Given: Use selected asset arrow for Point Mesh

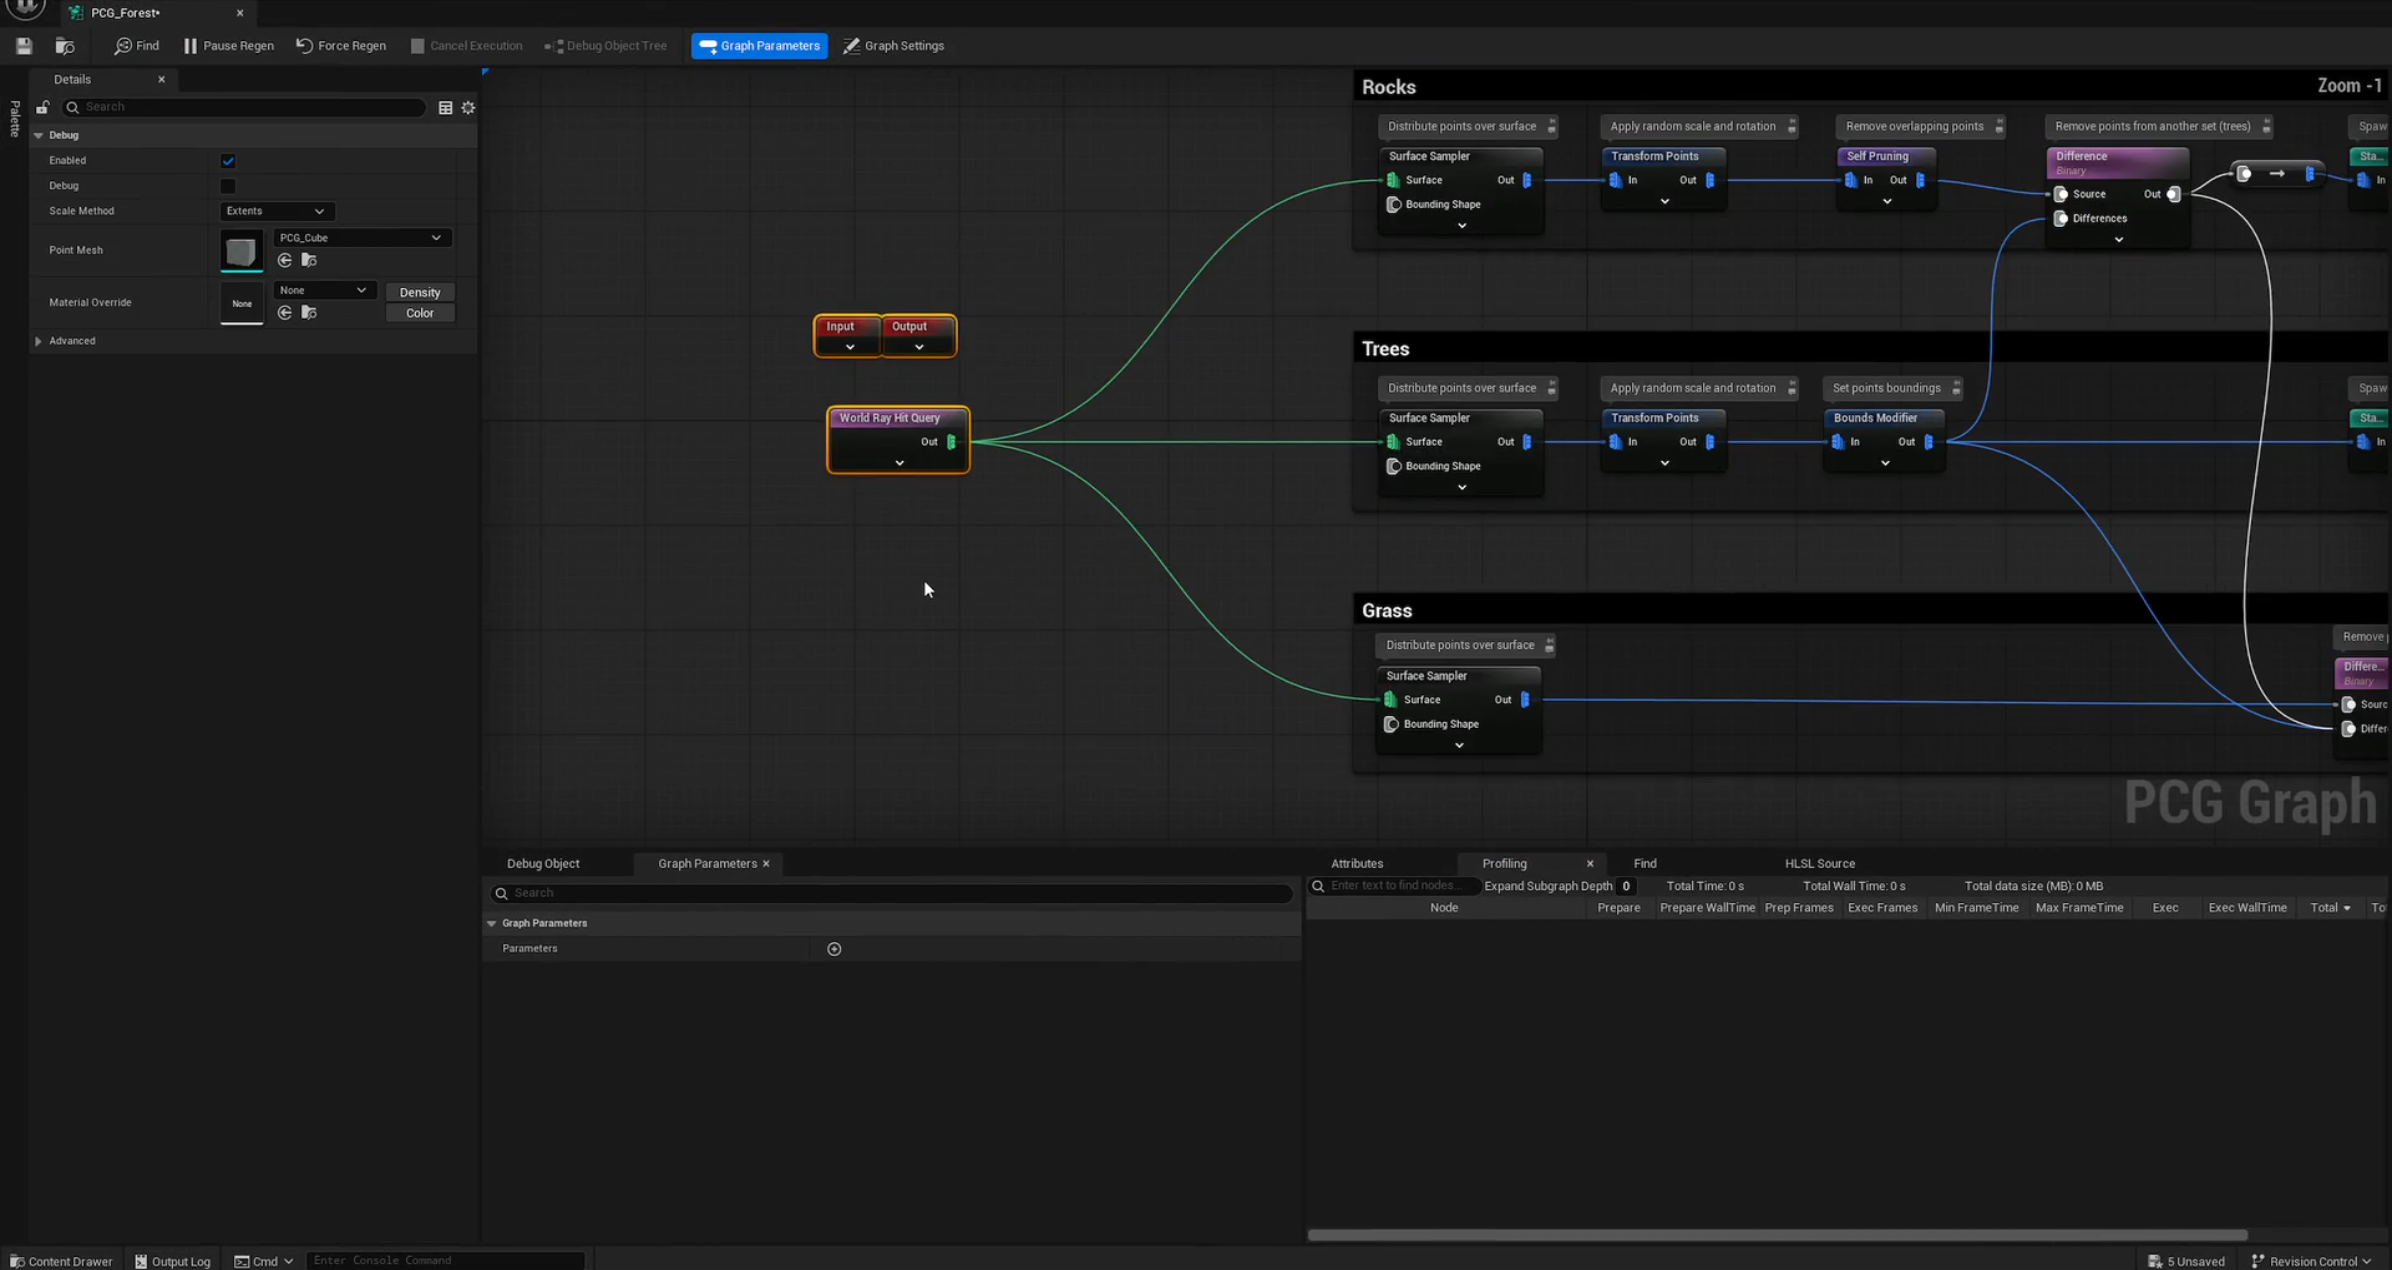Looking at the screenshot, I should [285, 261].
